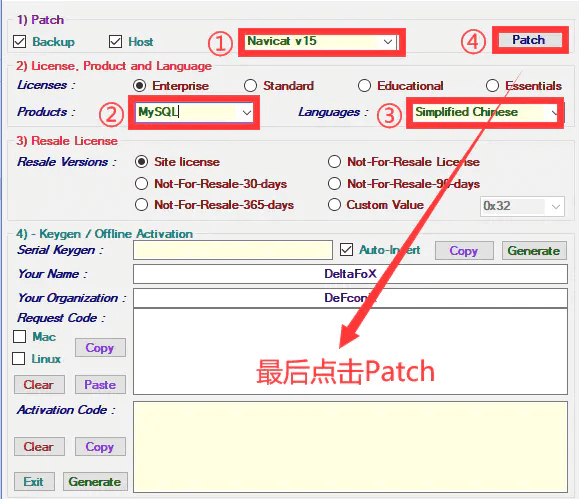This screenshot has height=499, width=579.
Task: Toggle the Host checkbox
Action: [x=115, y=42]
